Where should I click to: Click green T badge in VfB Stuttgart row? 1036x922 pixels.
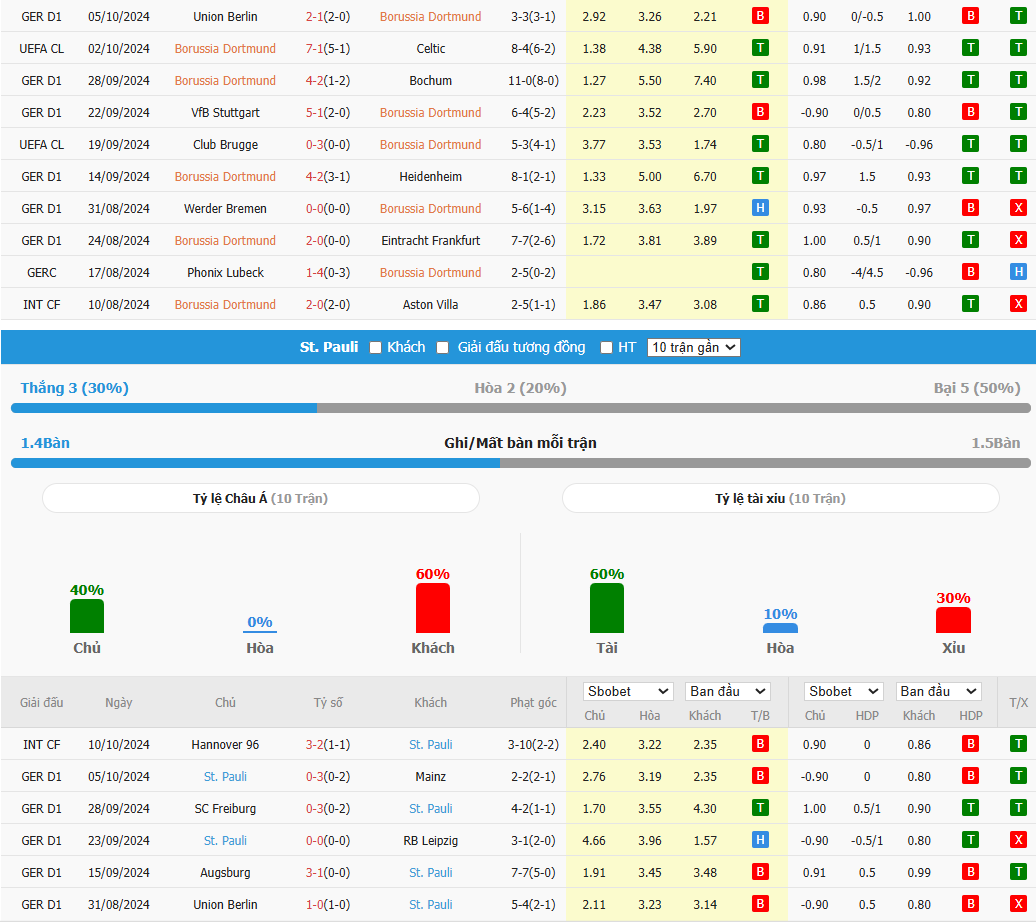click(x=1018, y=112)
